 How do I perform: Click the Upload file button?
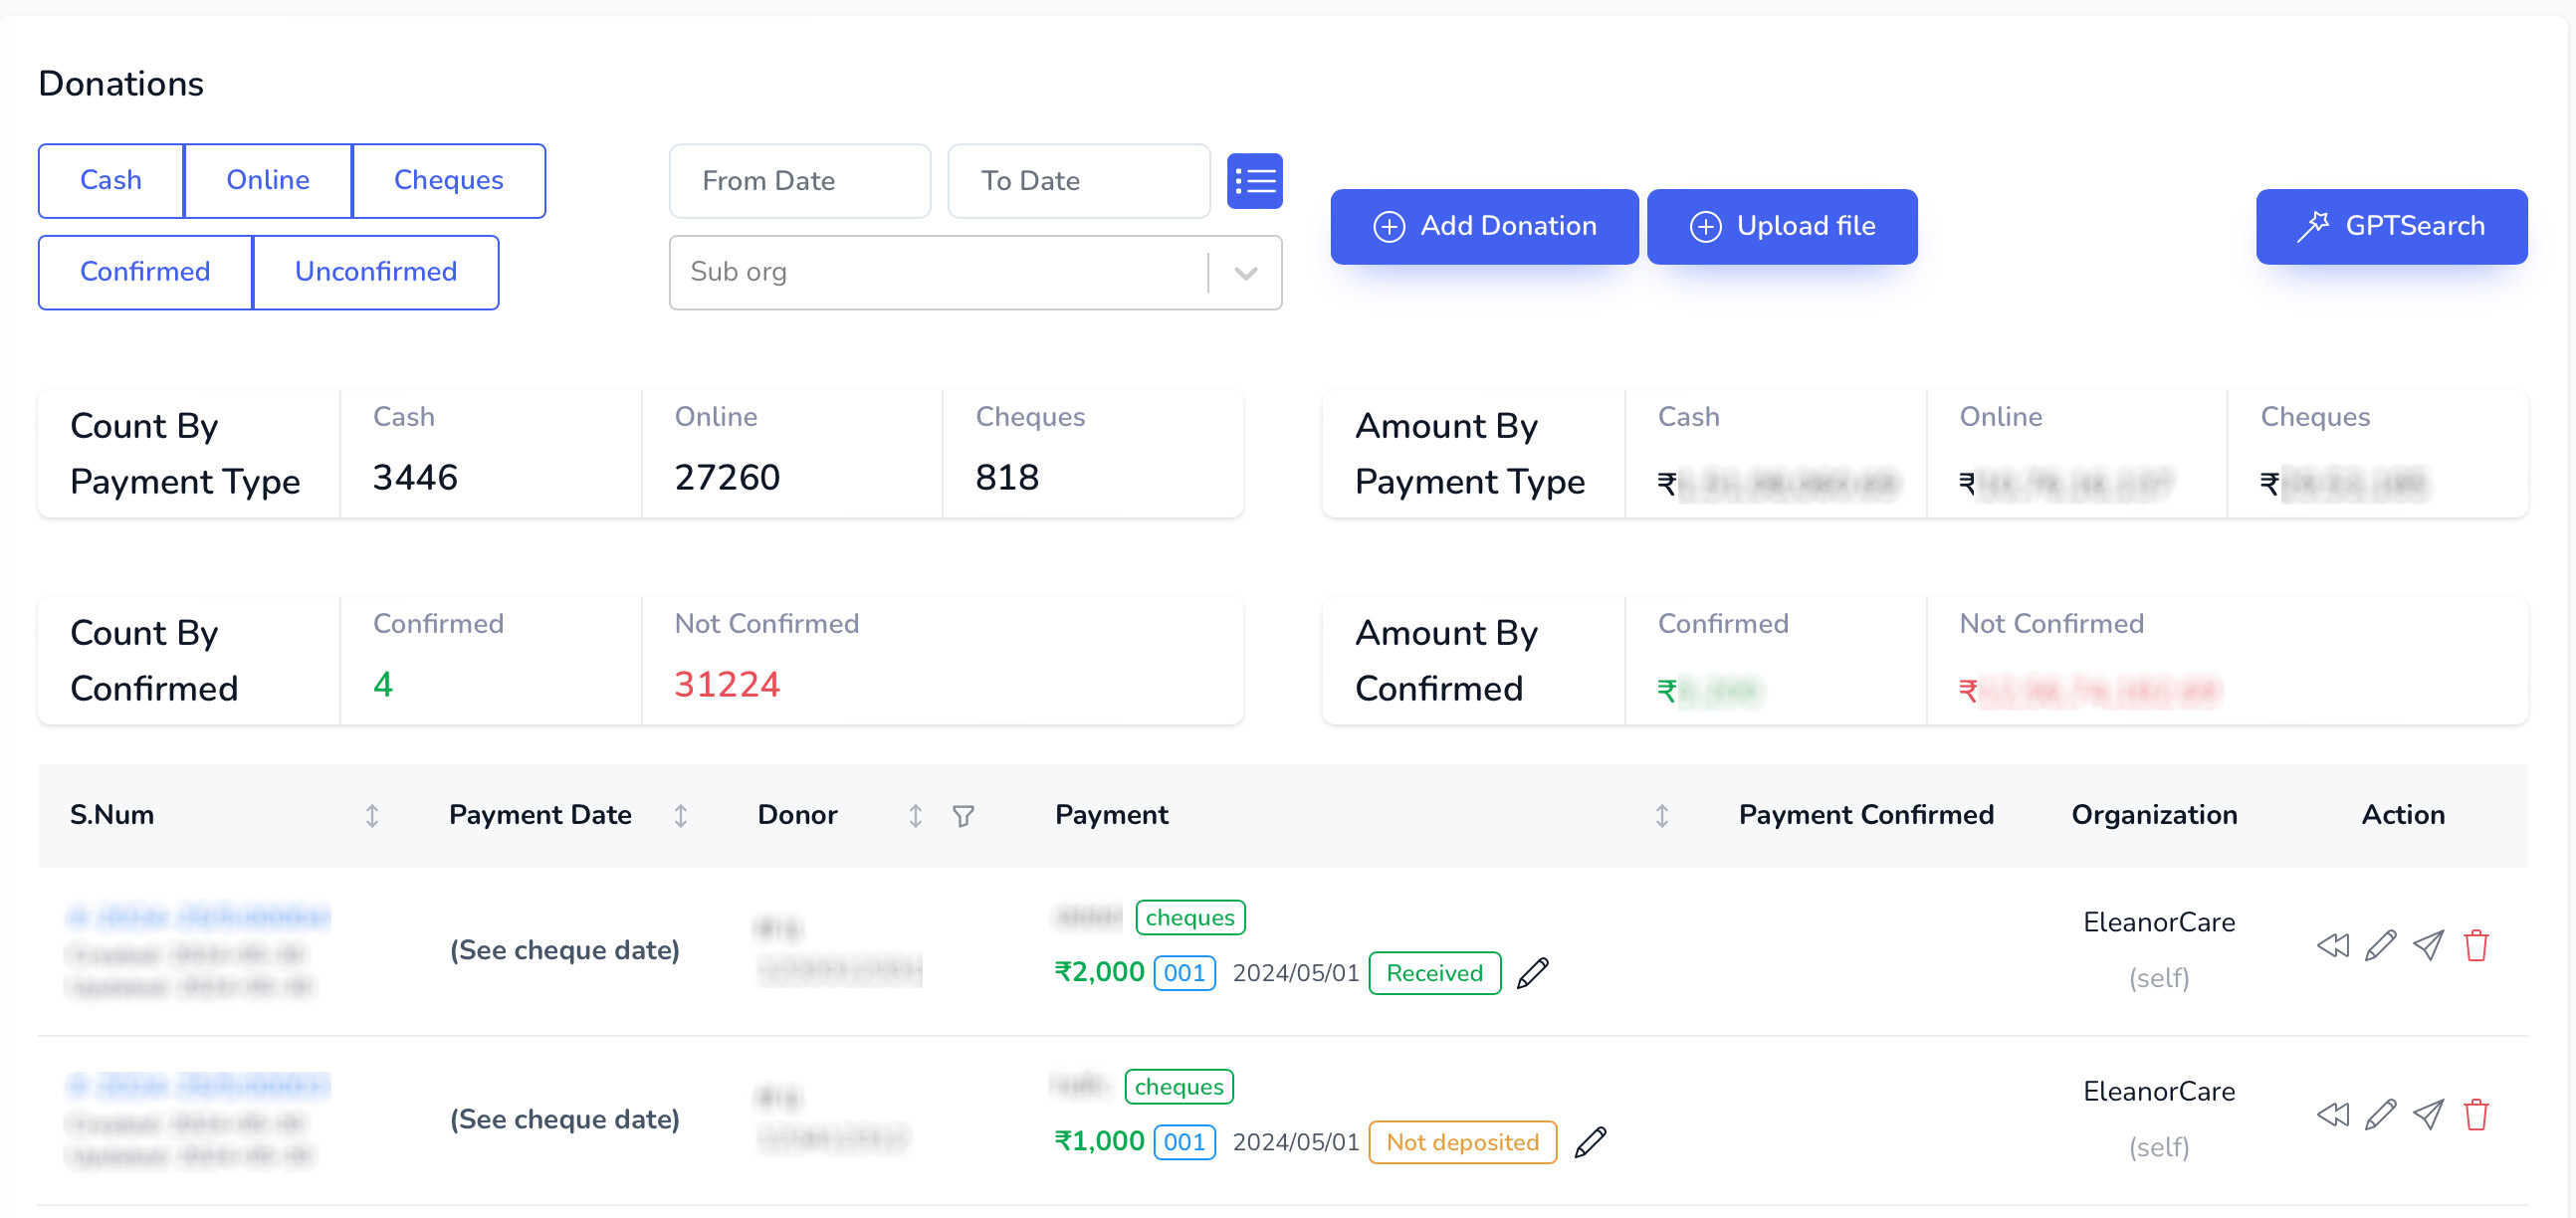click(x=1781, y=226)
